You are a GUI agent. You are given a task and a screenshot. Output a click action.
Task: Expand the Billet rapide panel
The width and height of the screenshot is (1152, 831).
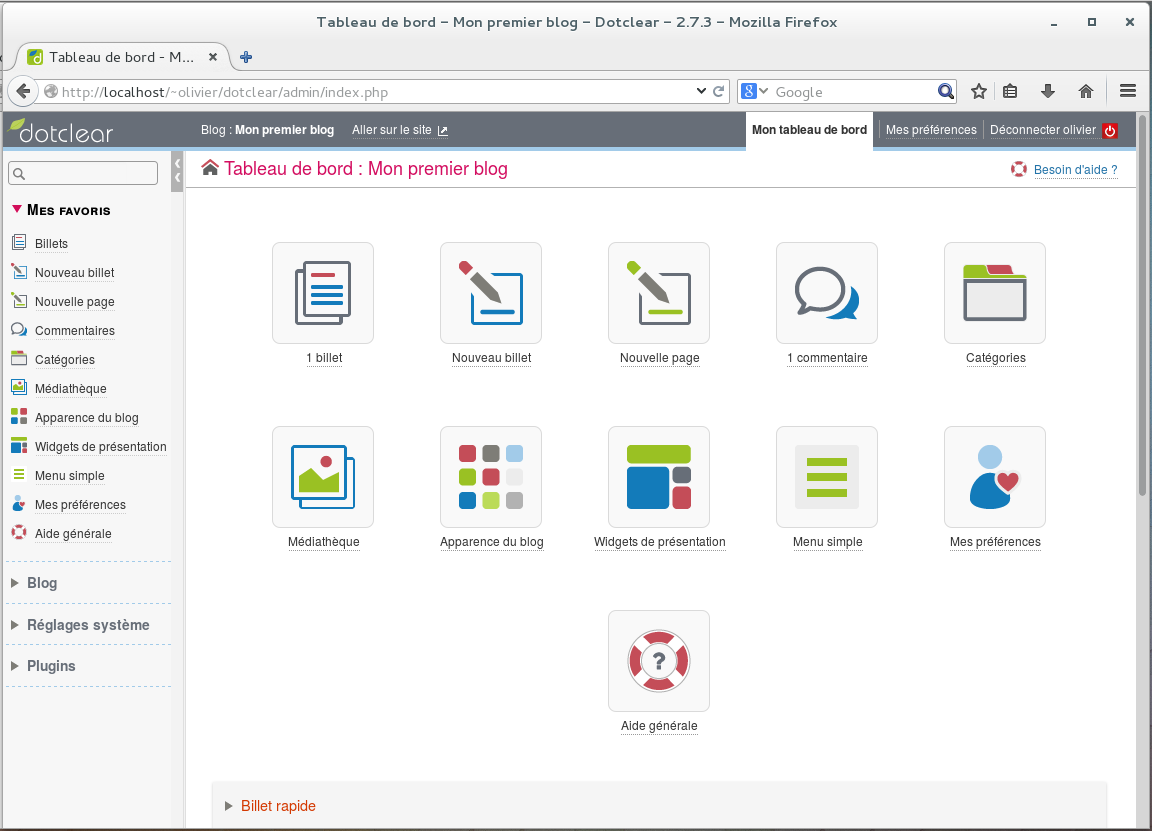tap(278, 806)
